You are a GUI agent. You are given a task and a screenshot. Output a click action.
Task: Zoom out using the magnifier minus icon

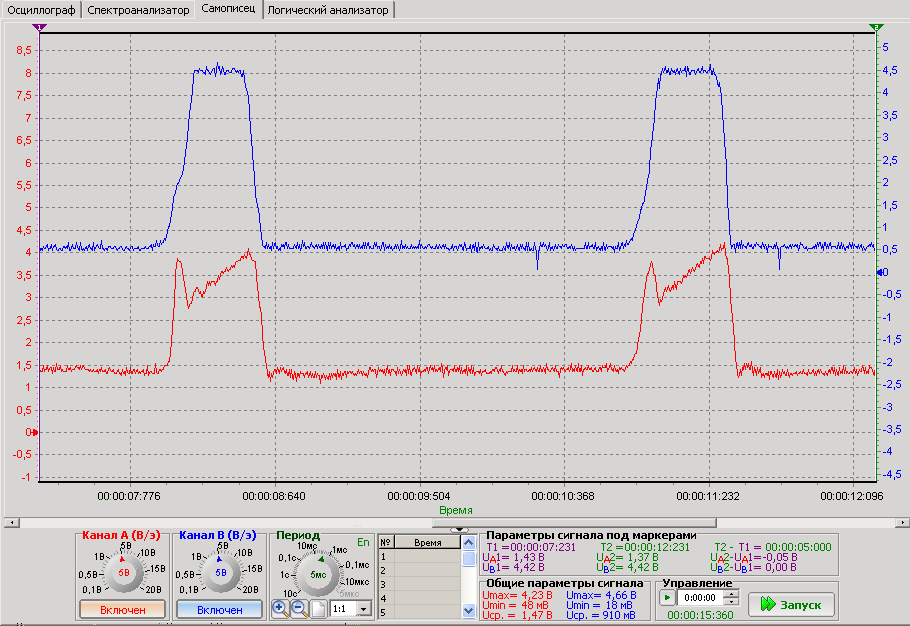(299, 609)
